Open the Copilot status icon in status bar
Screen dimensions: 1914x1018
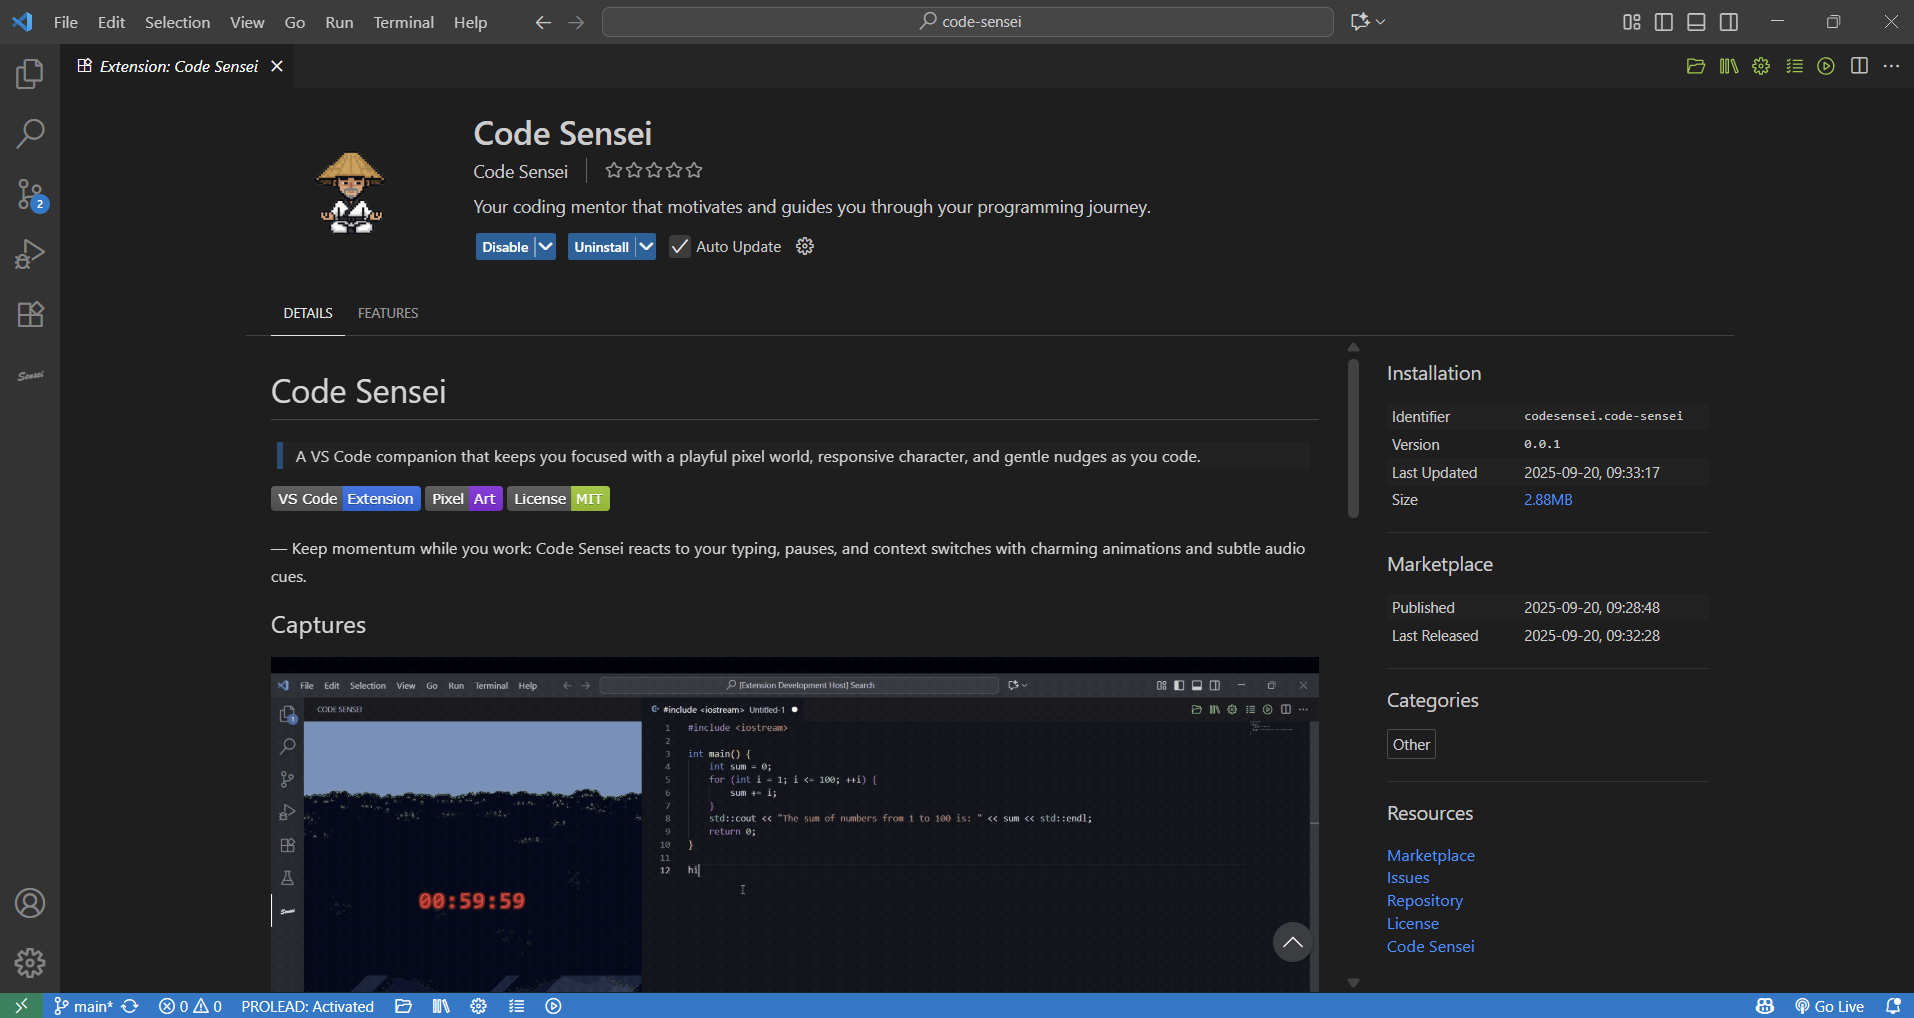(1765, 1006)
